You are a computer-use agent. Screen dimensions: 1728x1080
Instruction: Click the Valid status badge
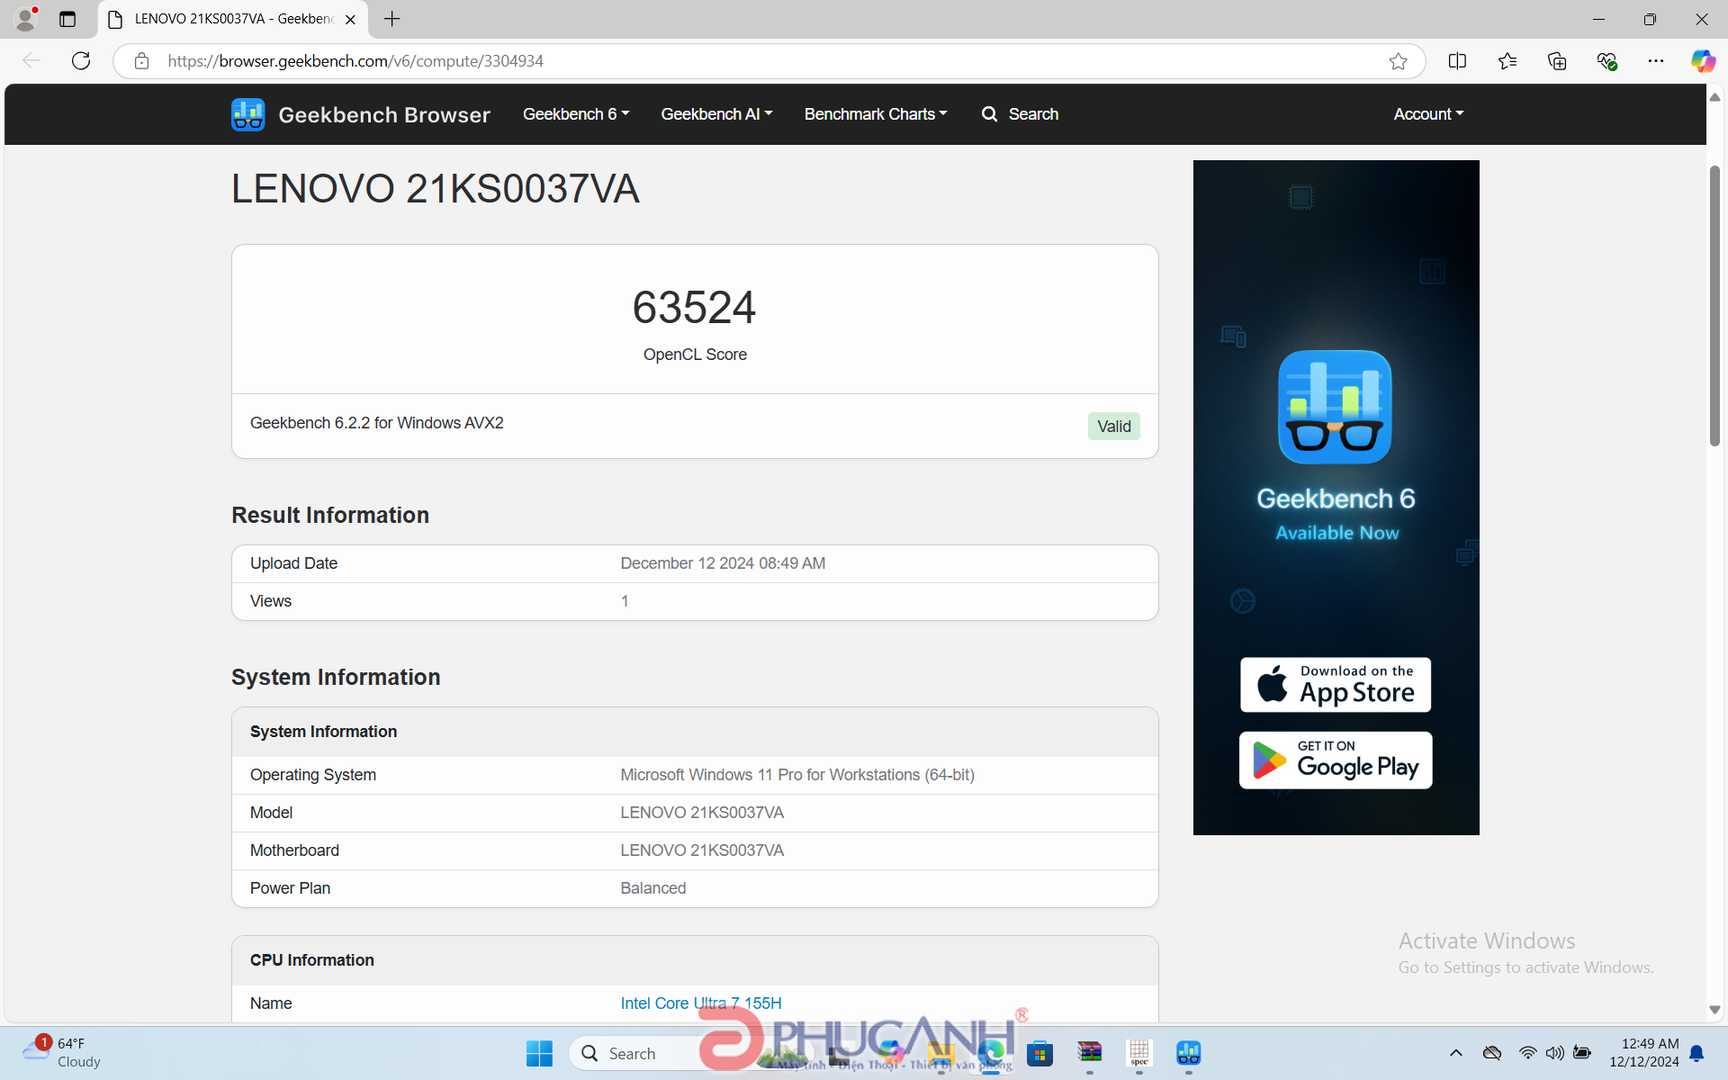point(1114,426)
